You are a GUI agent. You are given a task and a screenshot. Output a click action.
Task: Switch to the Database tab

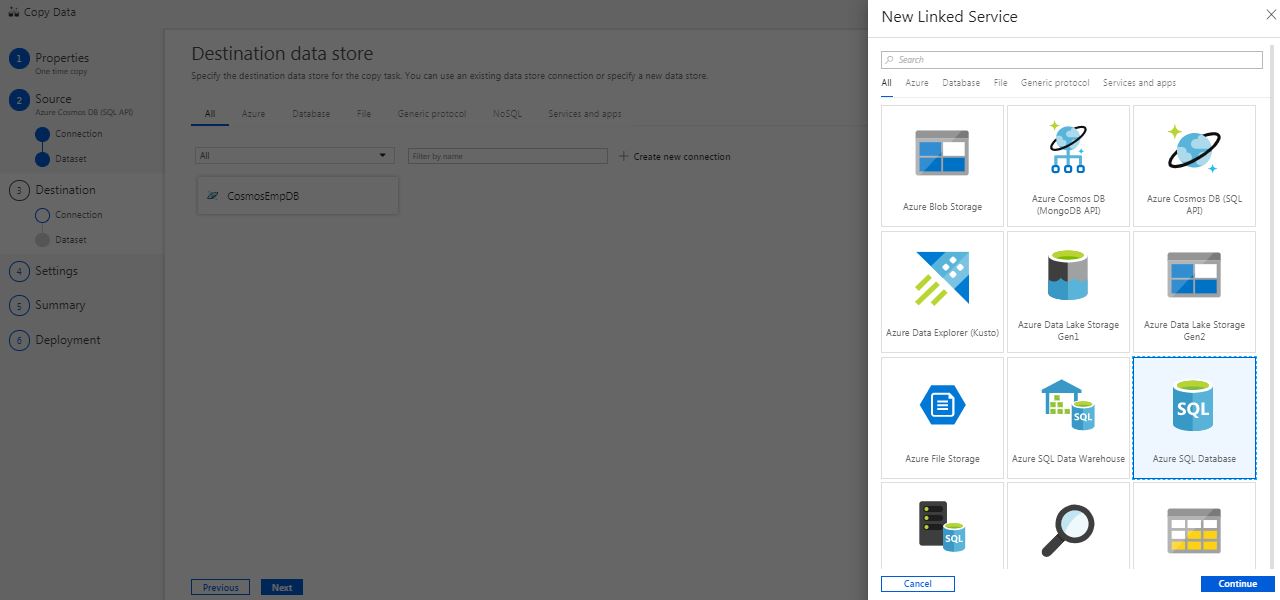pyautogui.click(x=961, y=83)
